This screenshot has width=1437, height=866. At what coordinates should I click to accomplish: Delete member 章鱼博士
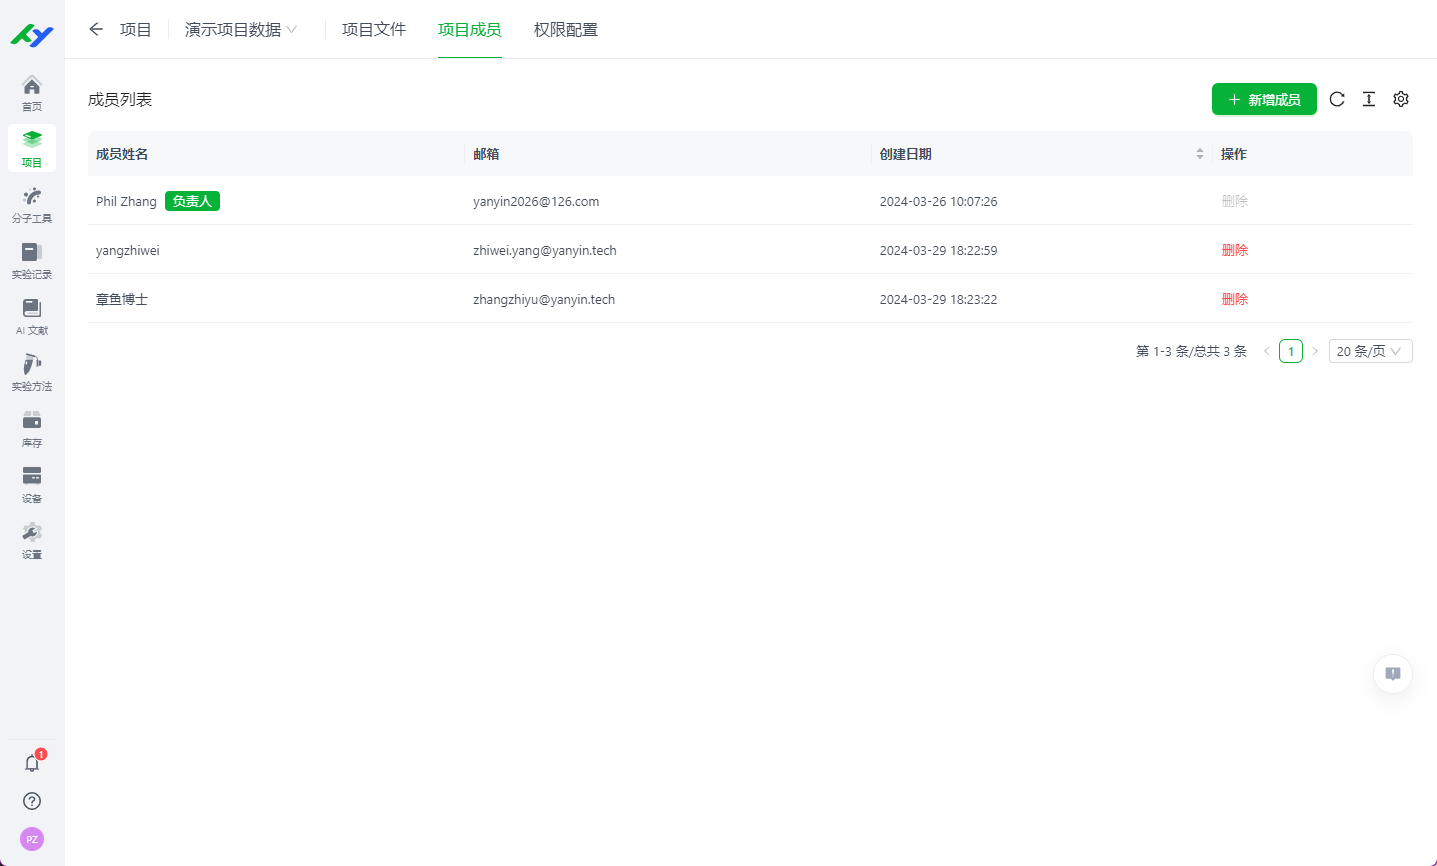tap(1235, 299)
